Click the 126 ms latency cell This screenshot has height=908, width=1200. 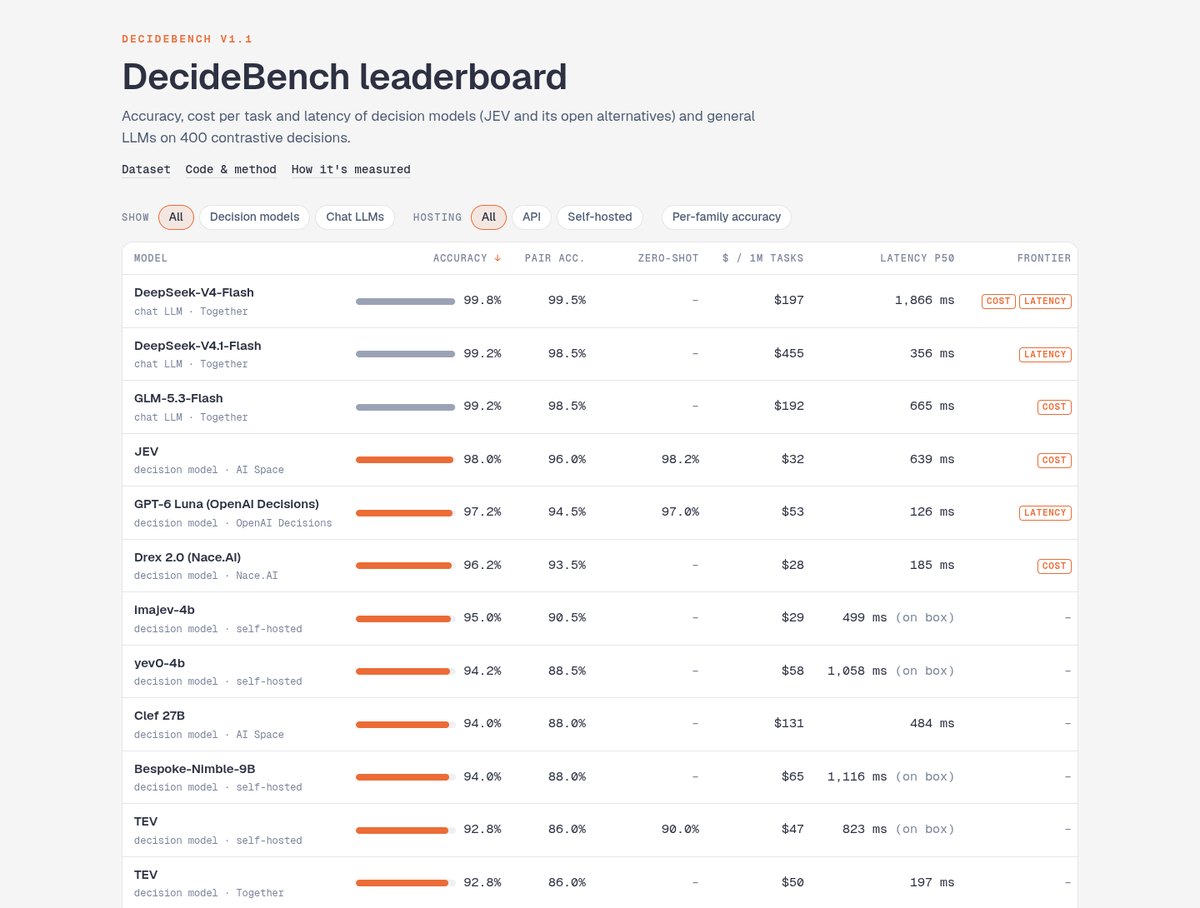point(932,513)
